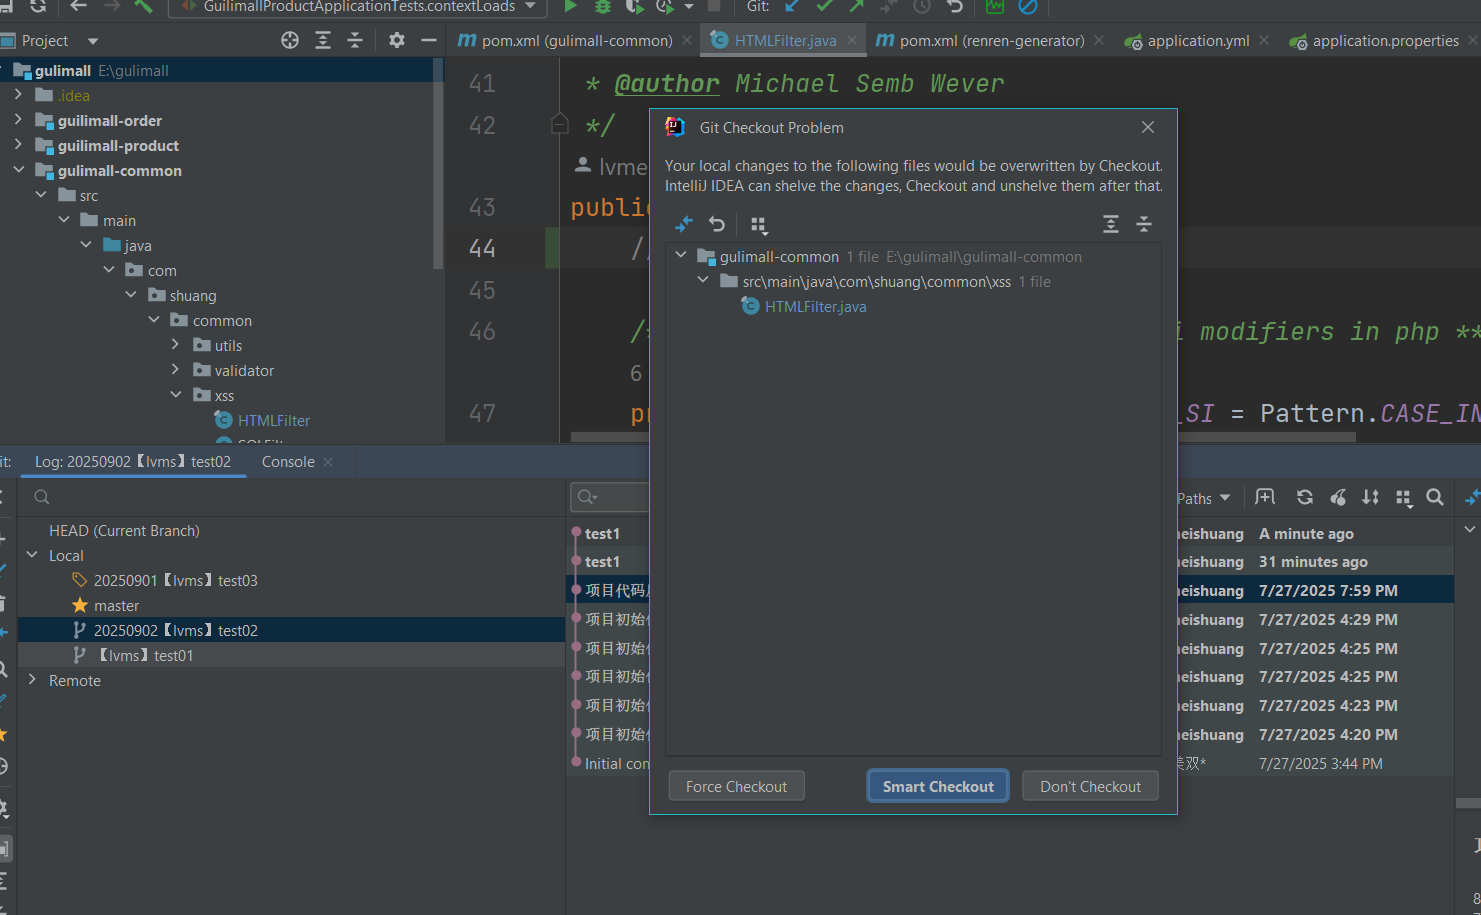
Task: Close the Console tab
Action: click(328, 462)
